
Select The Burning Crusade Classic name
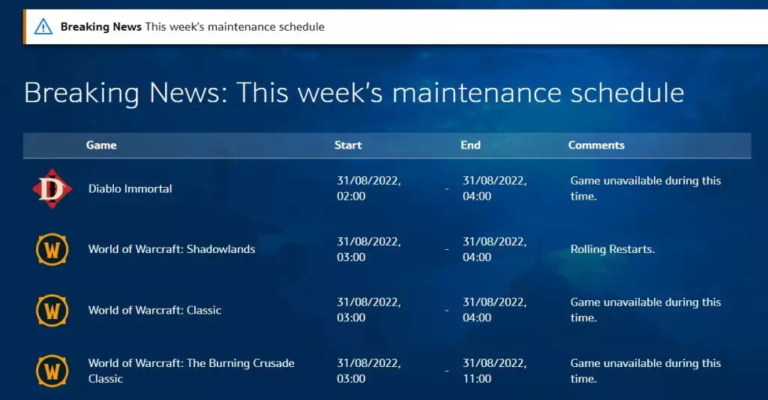pos(191,371)
